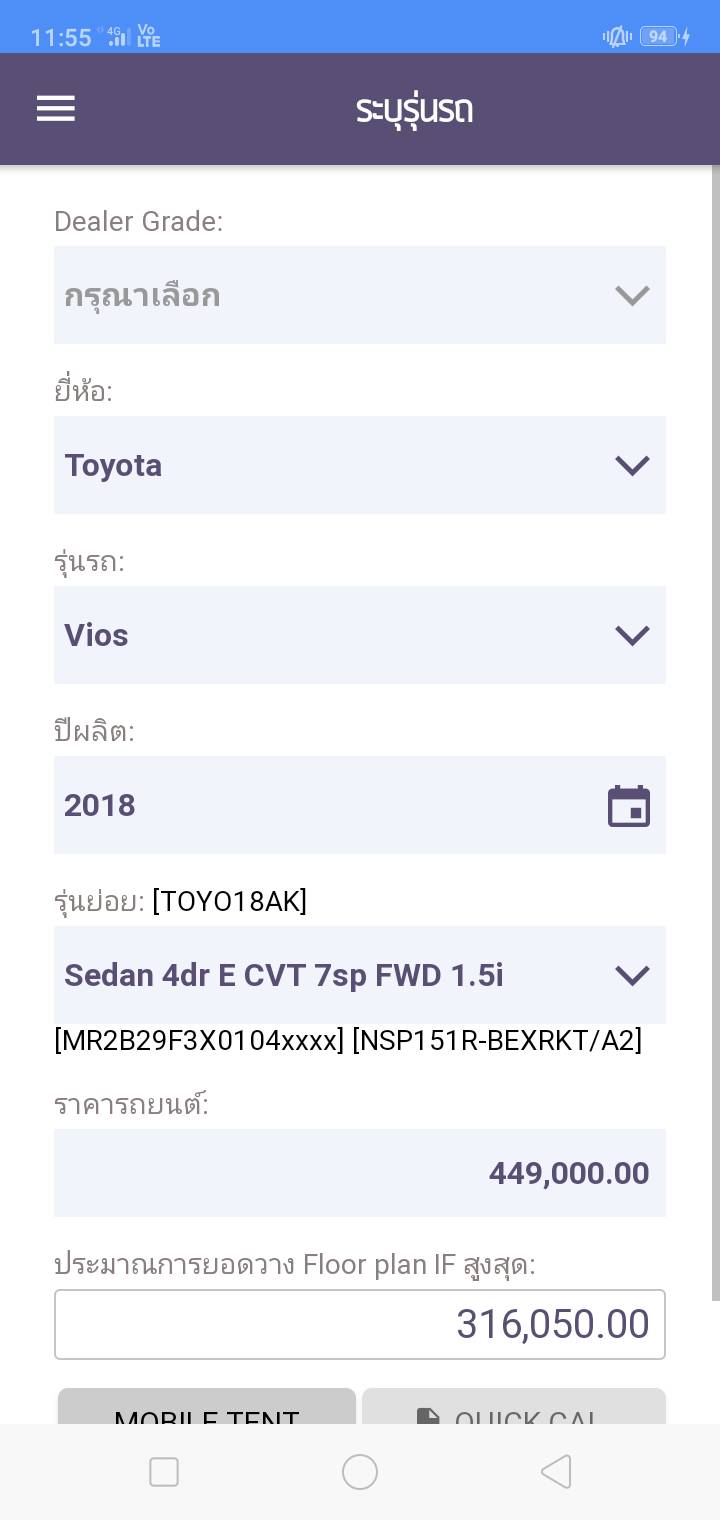
Task: Tap the Android back triangle icon
Action: pyautogui.click(x=556, y=1472)
